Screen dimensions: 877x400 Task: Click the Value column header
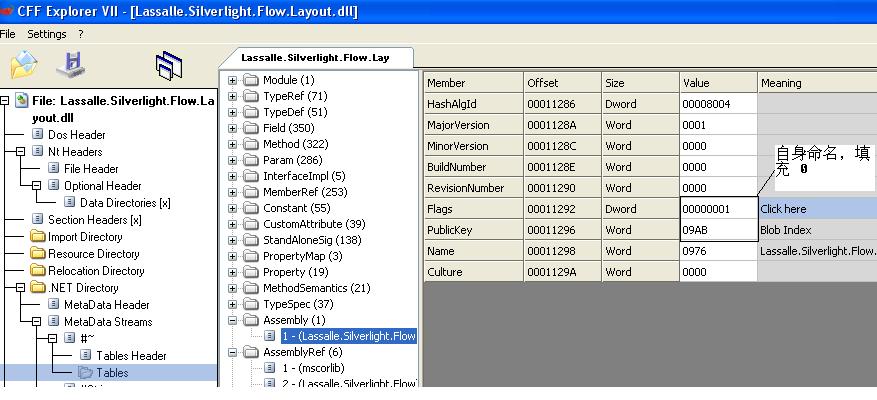pyautogui.click(x=717, y=83)
